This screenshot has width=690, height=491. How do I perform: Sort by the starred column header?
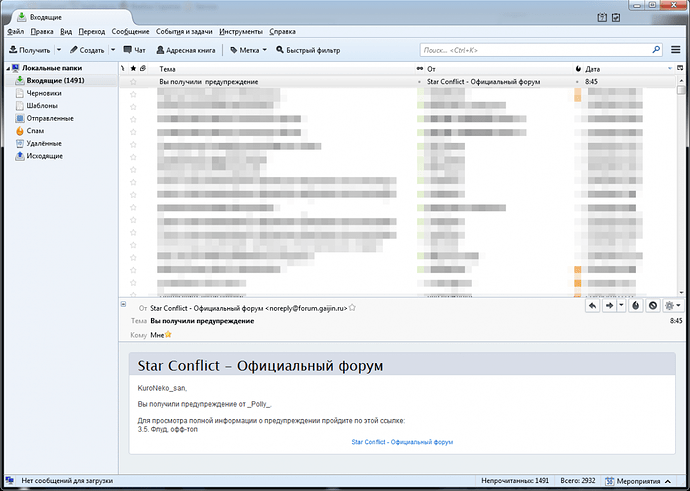point(133,69)
